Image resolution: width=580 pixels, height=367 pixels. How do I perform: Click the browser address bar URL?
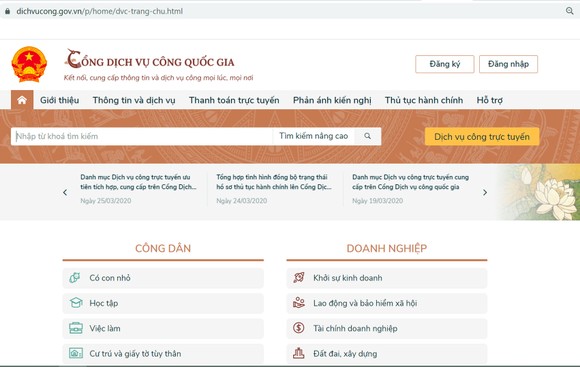pos(100,11)
